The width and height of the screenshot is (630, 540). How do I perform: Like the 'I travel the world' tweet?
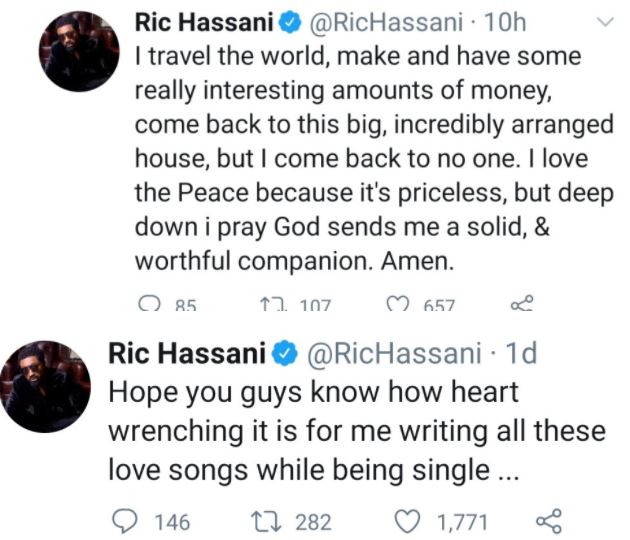[395, 304]
